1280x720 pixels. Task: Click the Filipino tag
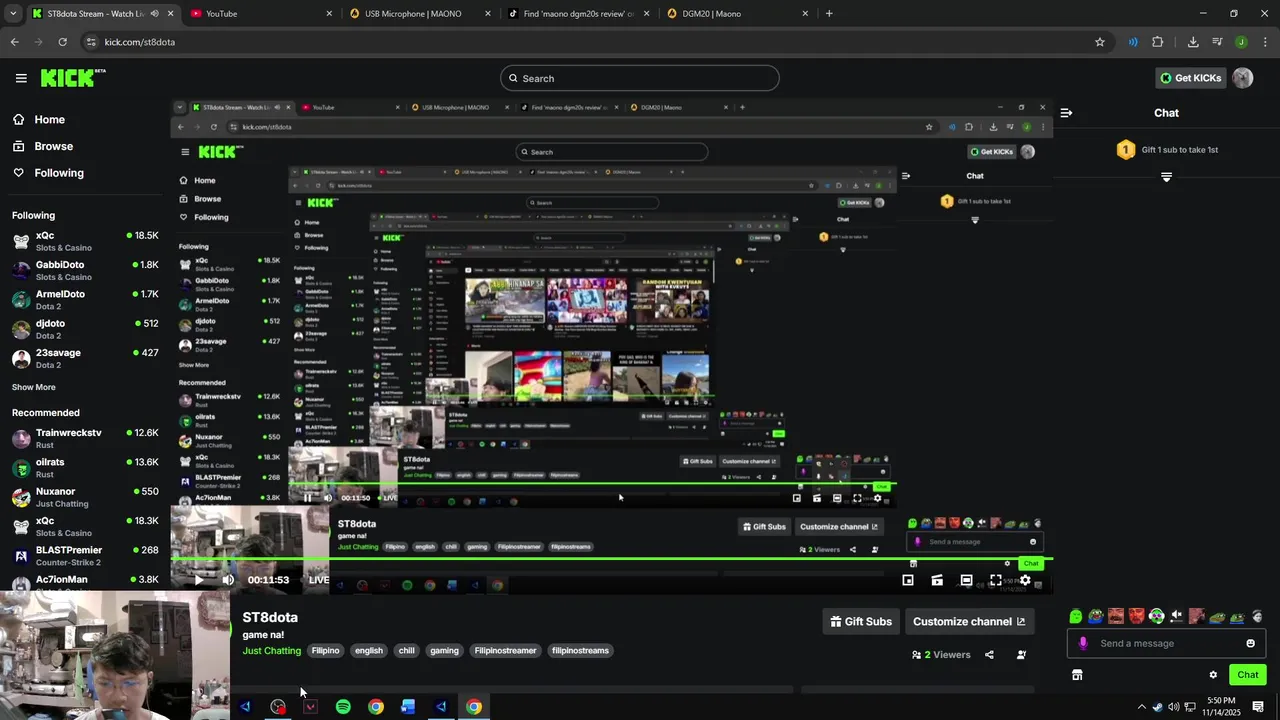pos(325,651)
